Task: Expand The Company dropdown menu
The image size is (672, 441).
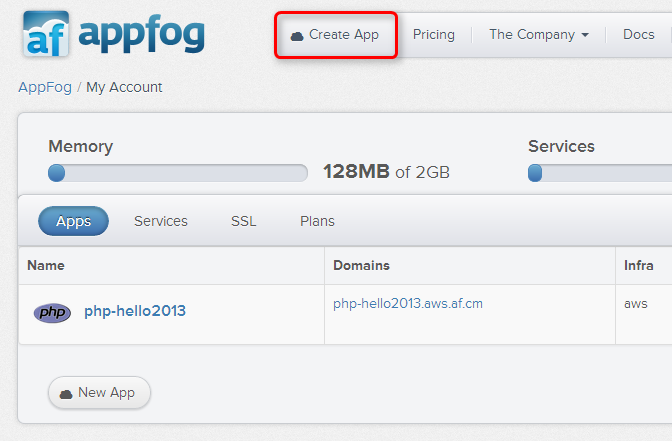Action: tap(539, 35)
